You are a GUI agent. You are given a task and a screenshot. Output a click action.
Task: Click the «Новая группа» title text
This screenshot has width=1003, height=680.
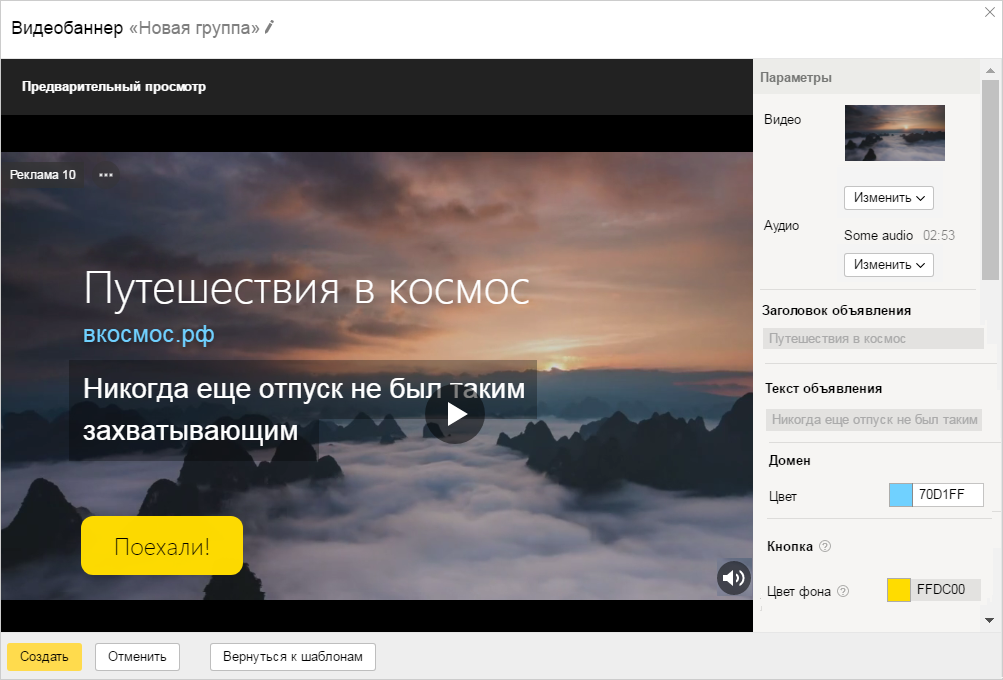tap(194, 28)
